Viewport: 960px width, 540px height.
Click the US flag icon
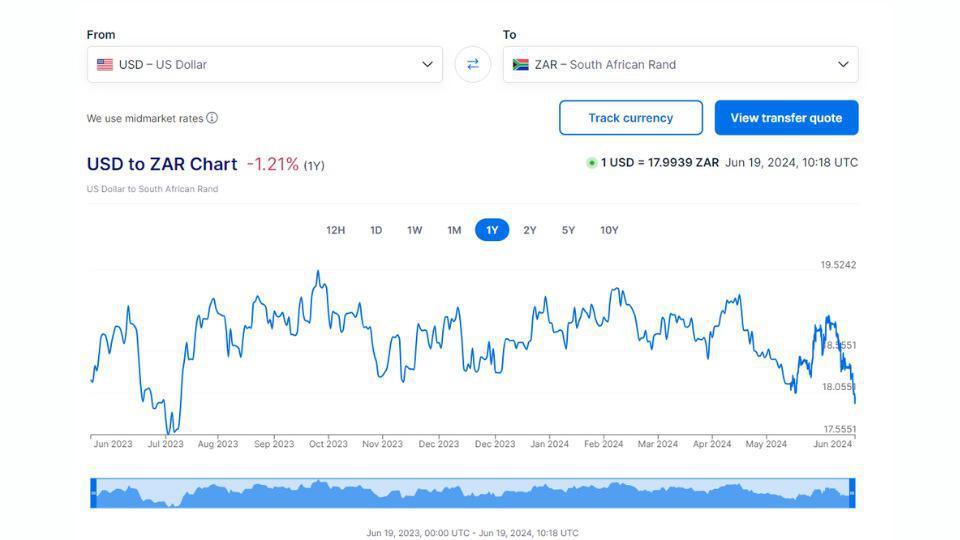point(105,64)
